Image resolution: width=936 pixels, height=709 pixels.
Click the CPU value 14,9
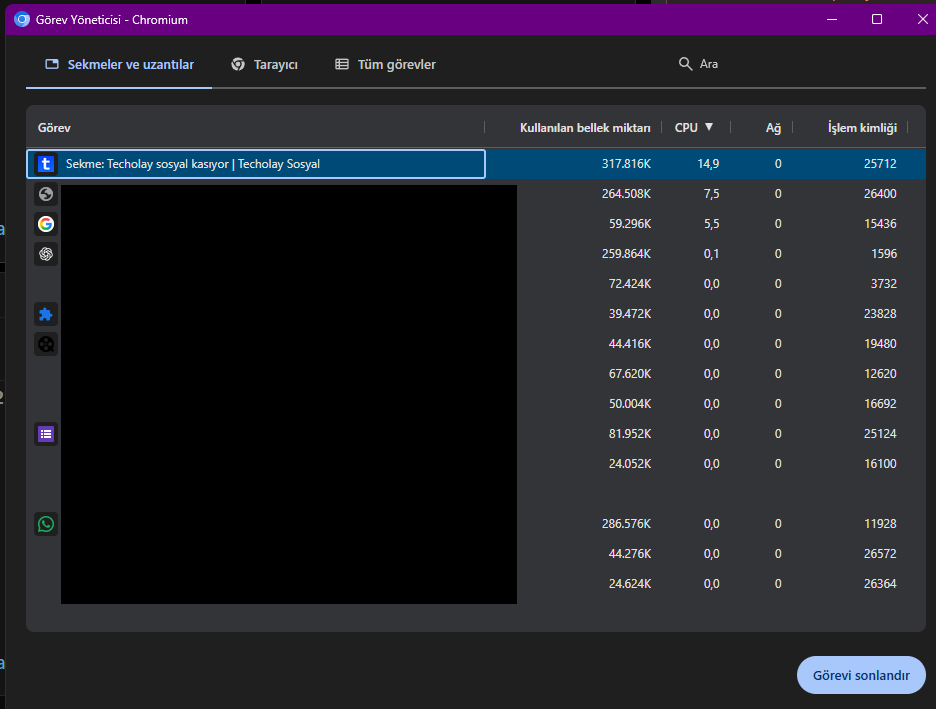(708, 164)
